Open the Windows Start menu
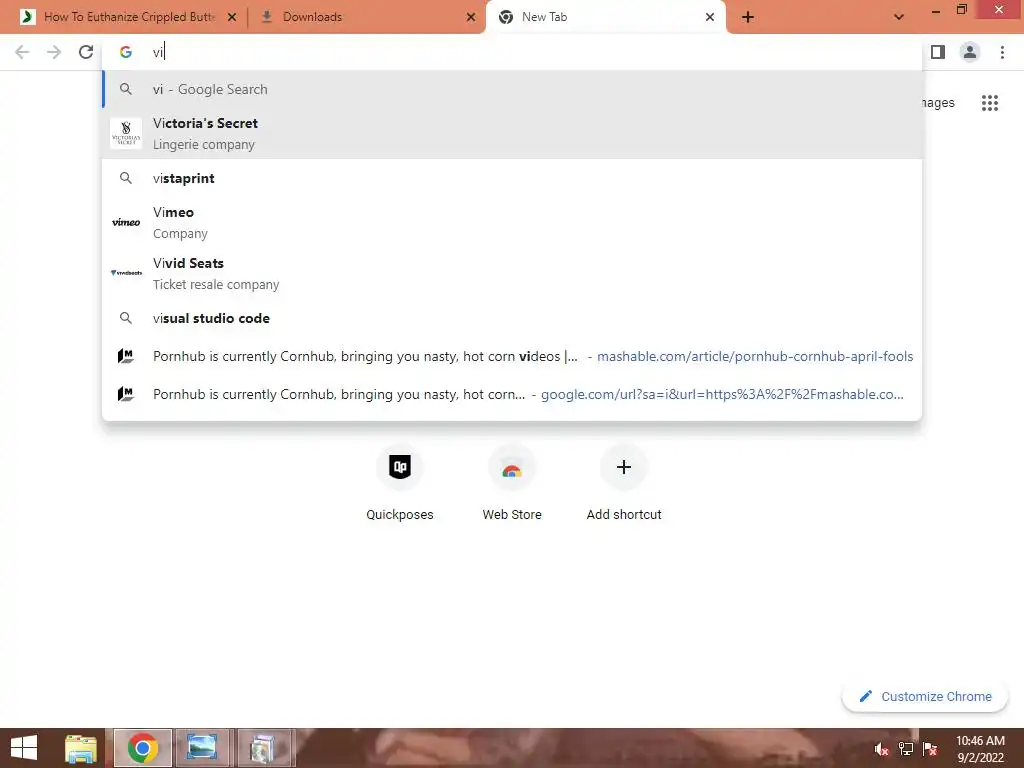The width and height of the screenshot is (1024, 768). click(x=24, y=748)
